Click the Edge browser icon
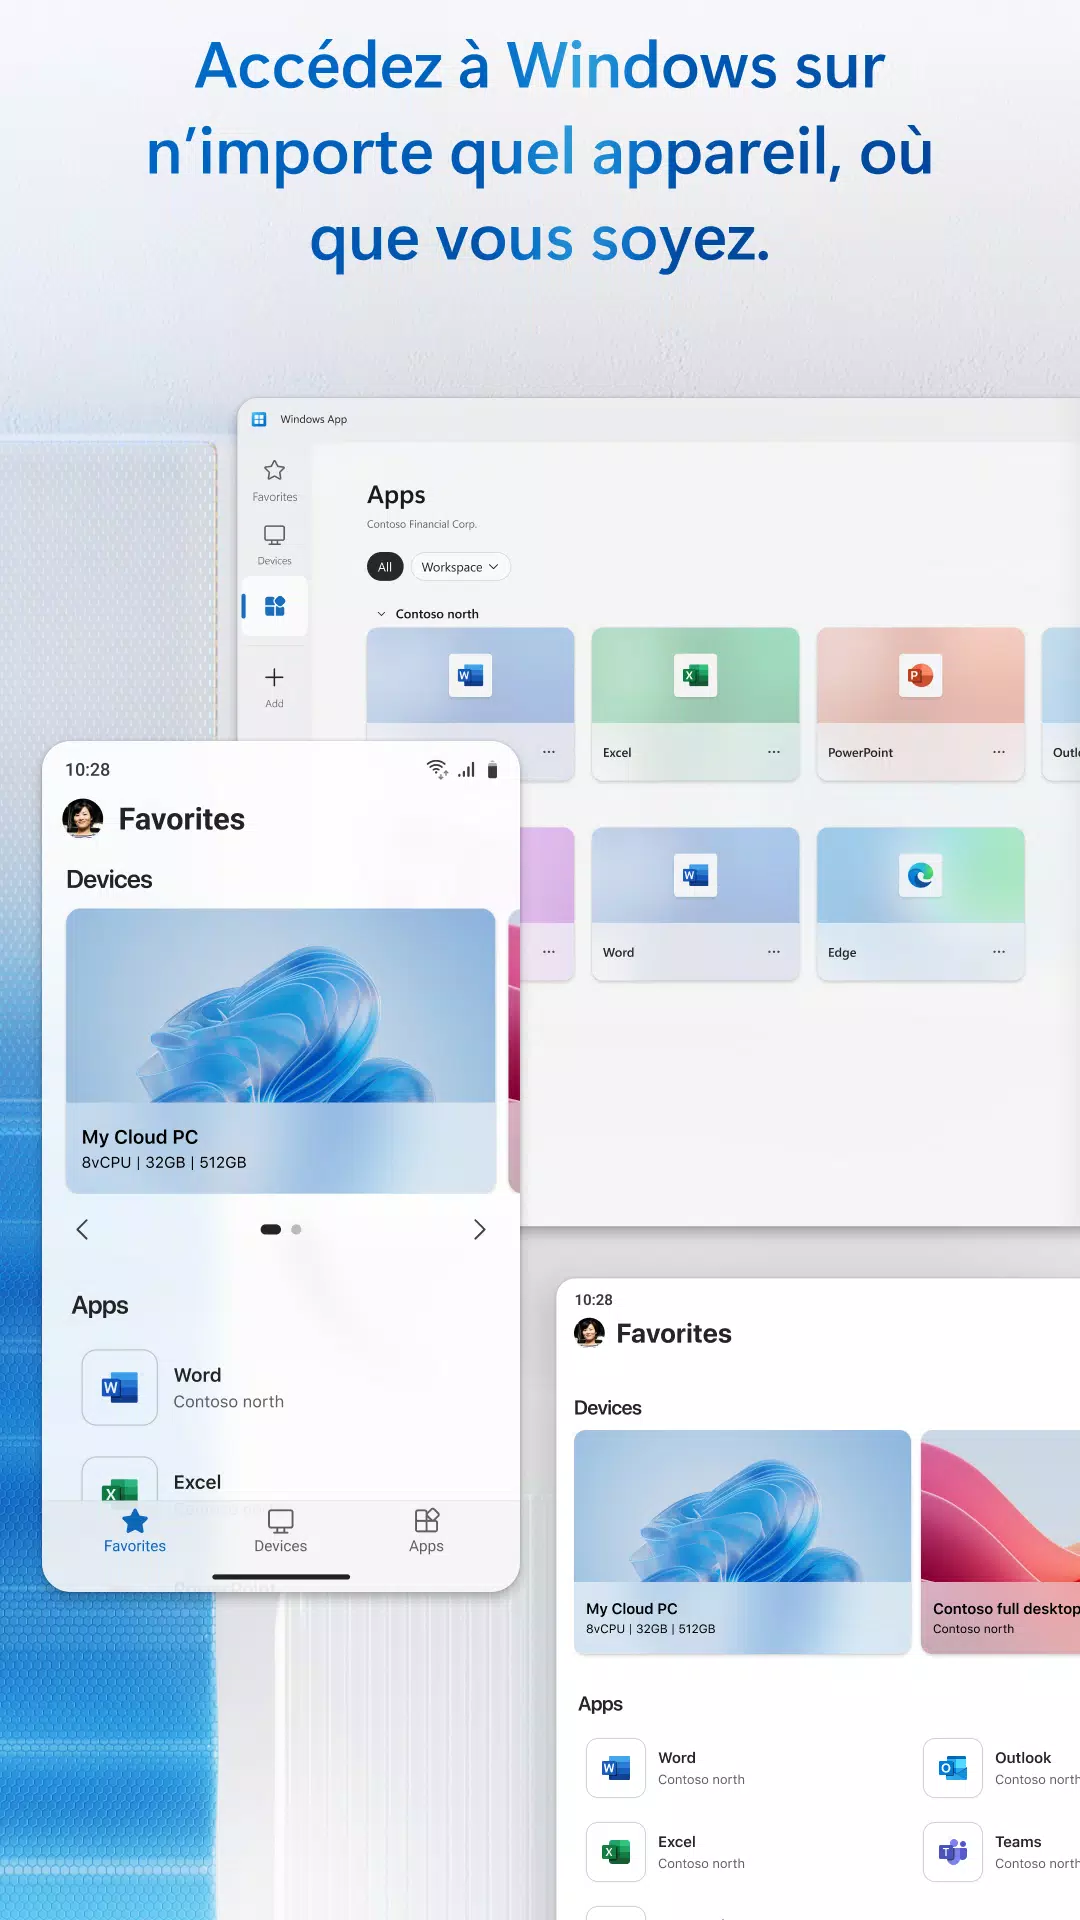 tap(921, 876)
